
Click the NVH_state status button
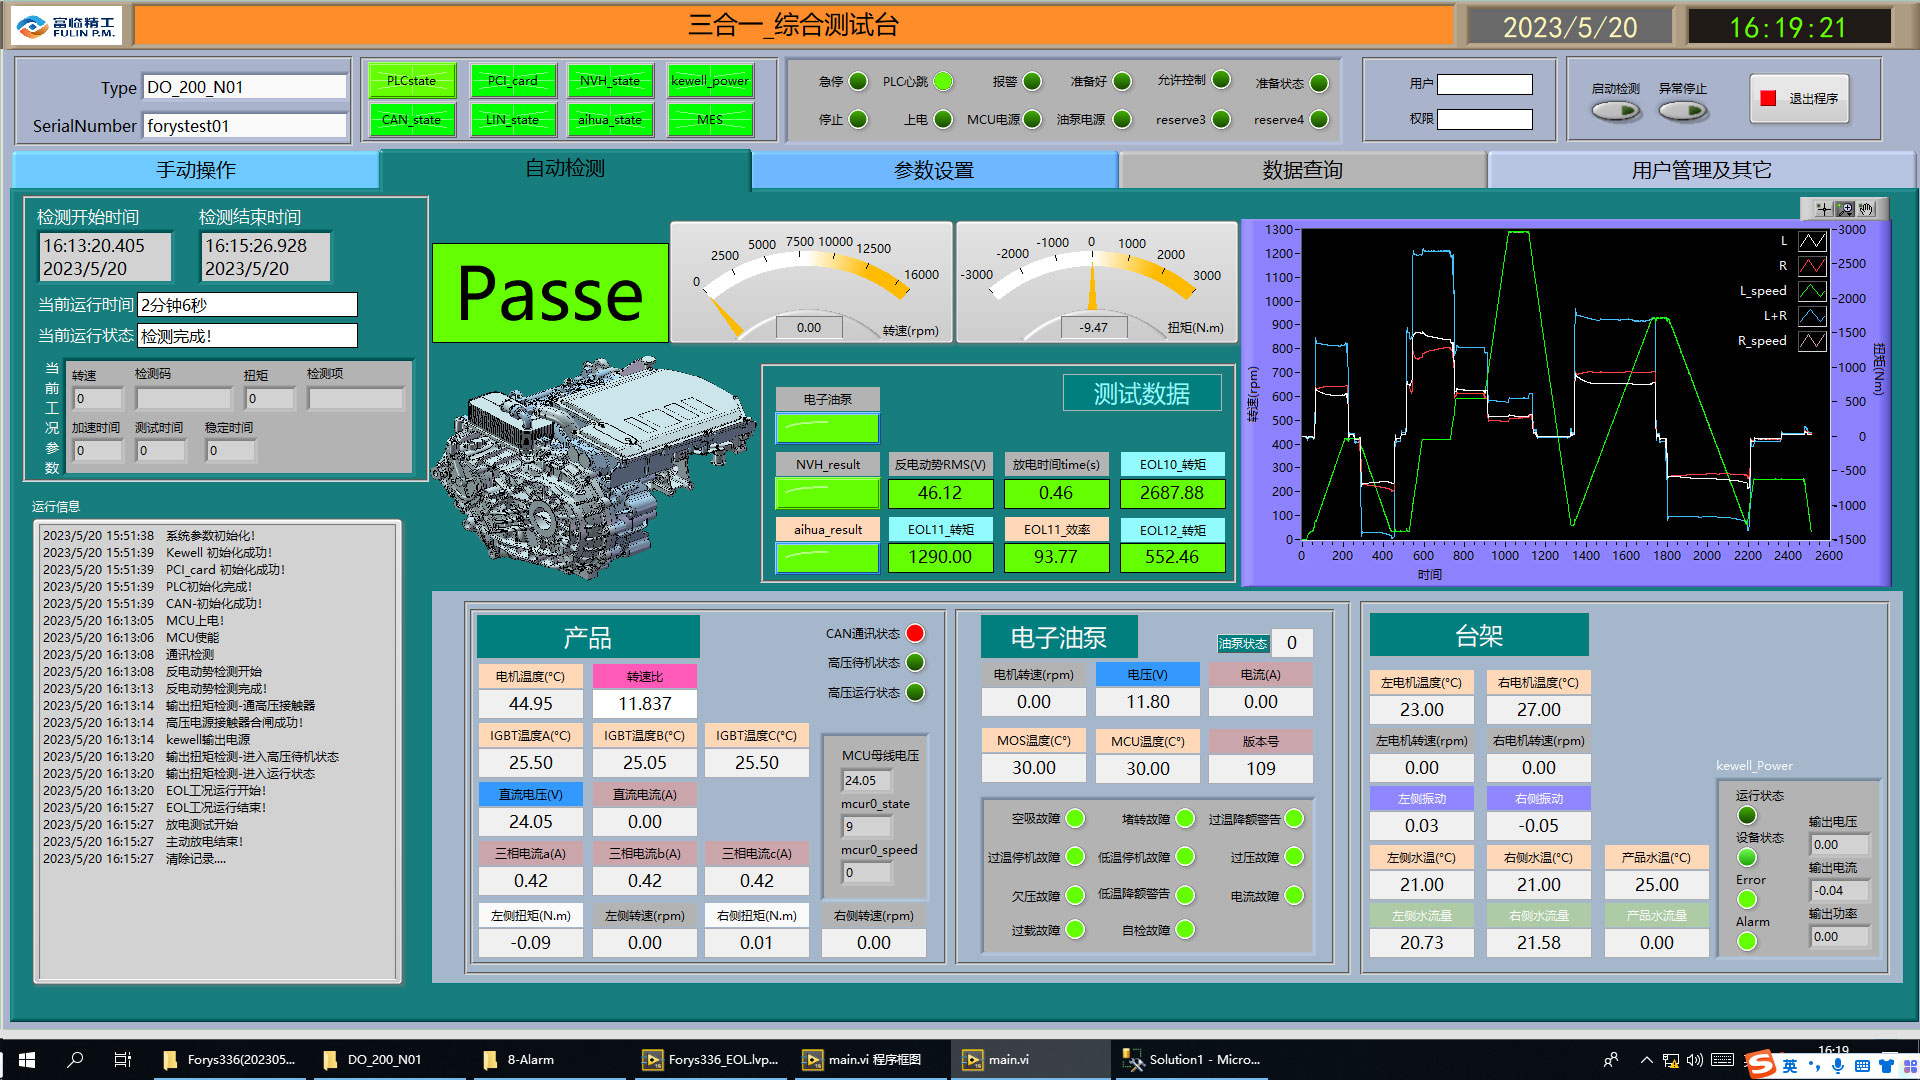pyautogui.click(x=610, y=81)
